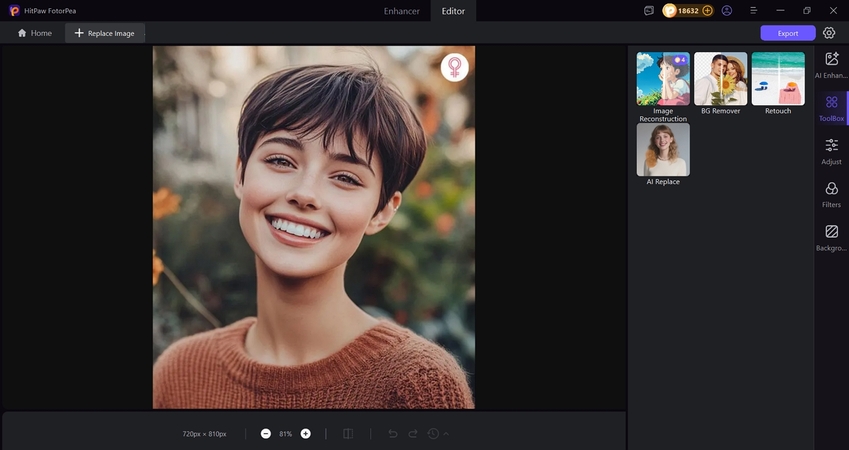The image size is (849, 450).
Task: Switch to the Editor tab
Action: tap(454, 11)
